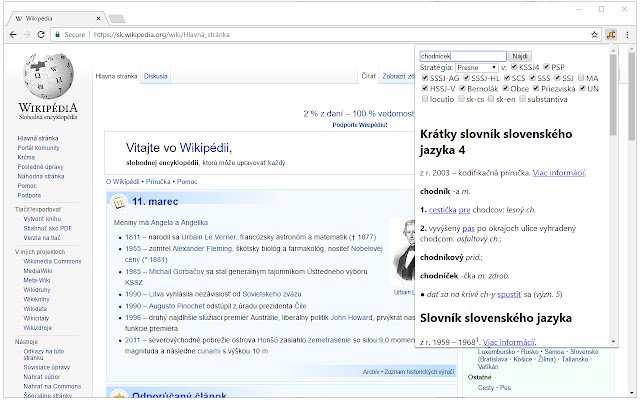
Task: Enable the substantiva checkbox
Action: (x=522, y=99)
